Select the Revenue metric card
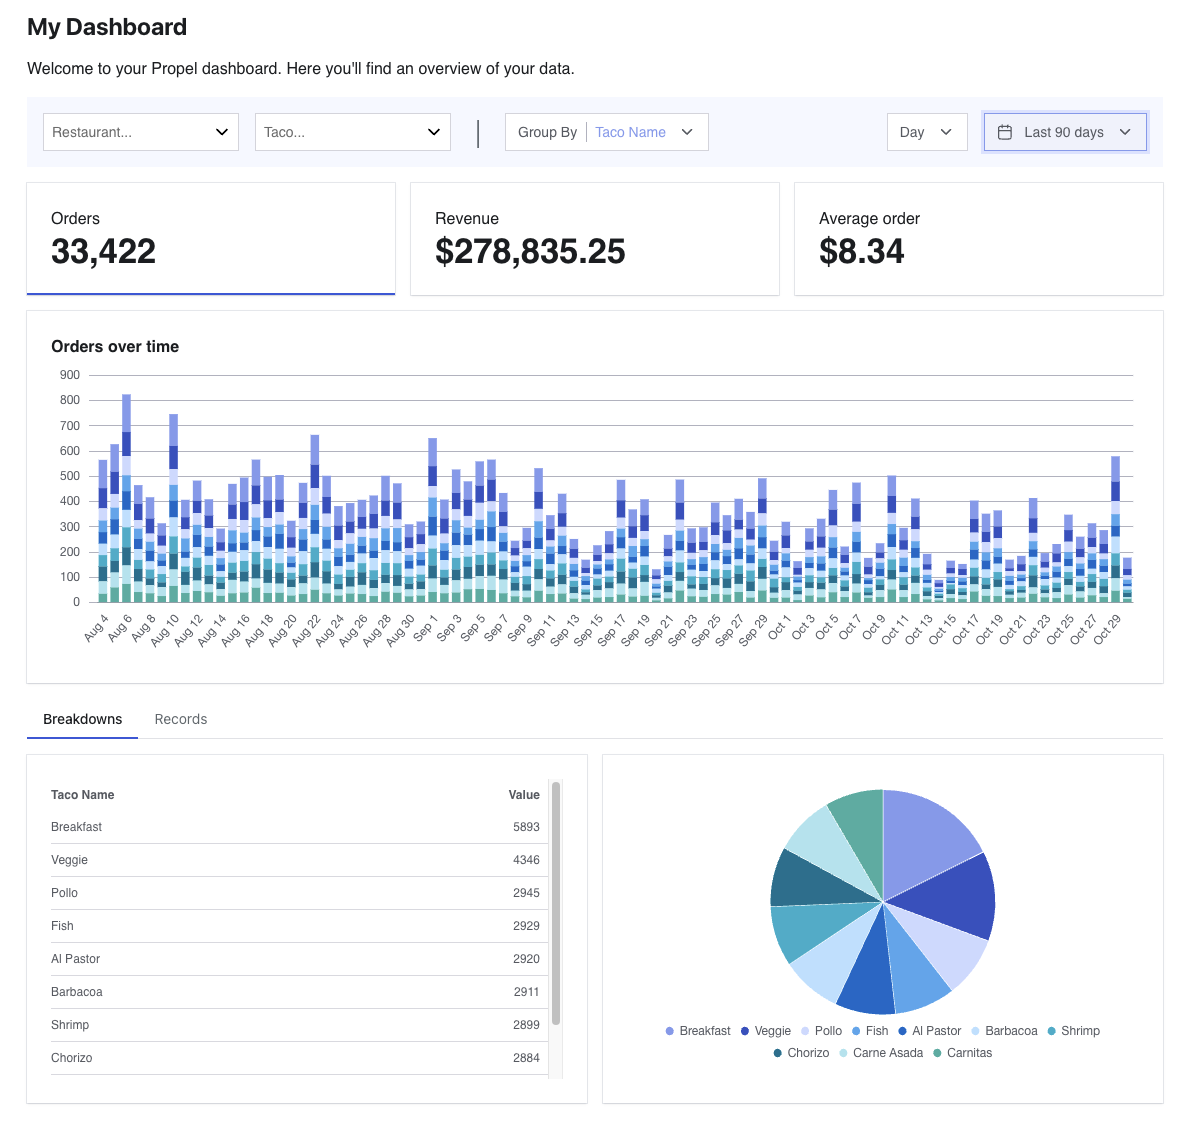Screen dimensions: 1185x1127 point(595,239)
